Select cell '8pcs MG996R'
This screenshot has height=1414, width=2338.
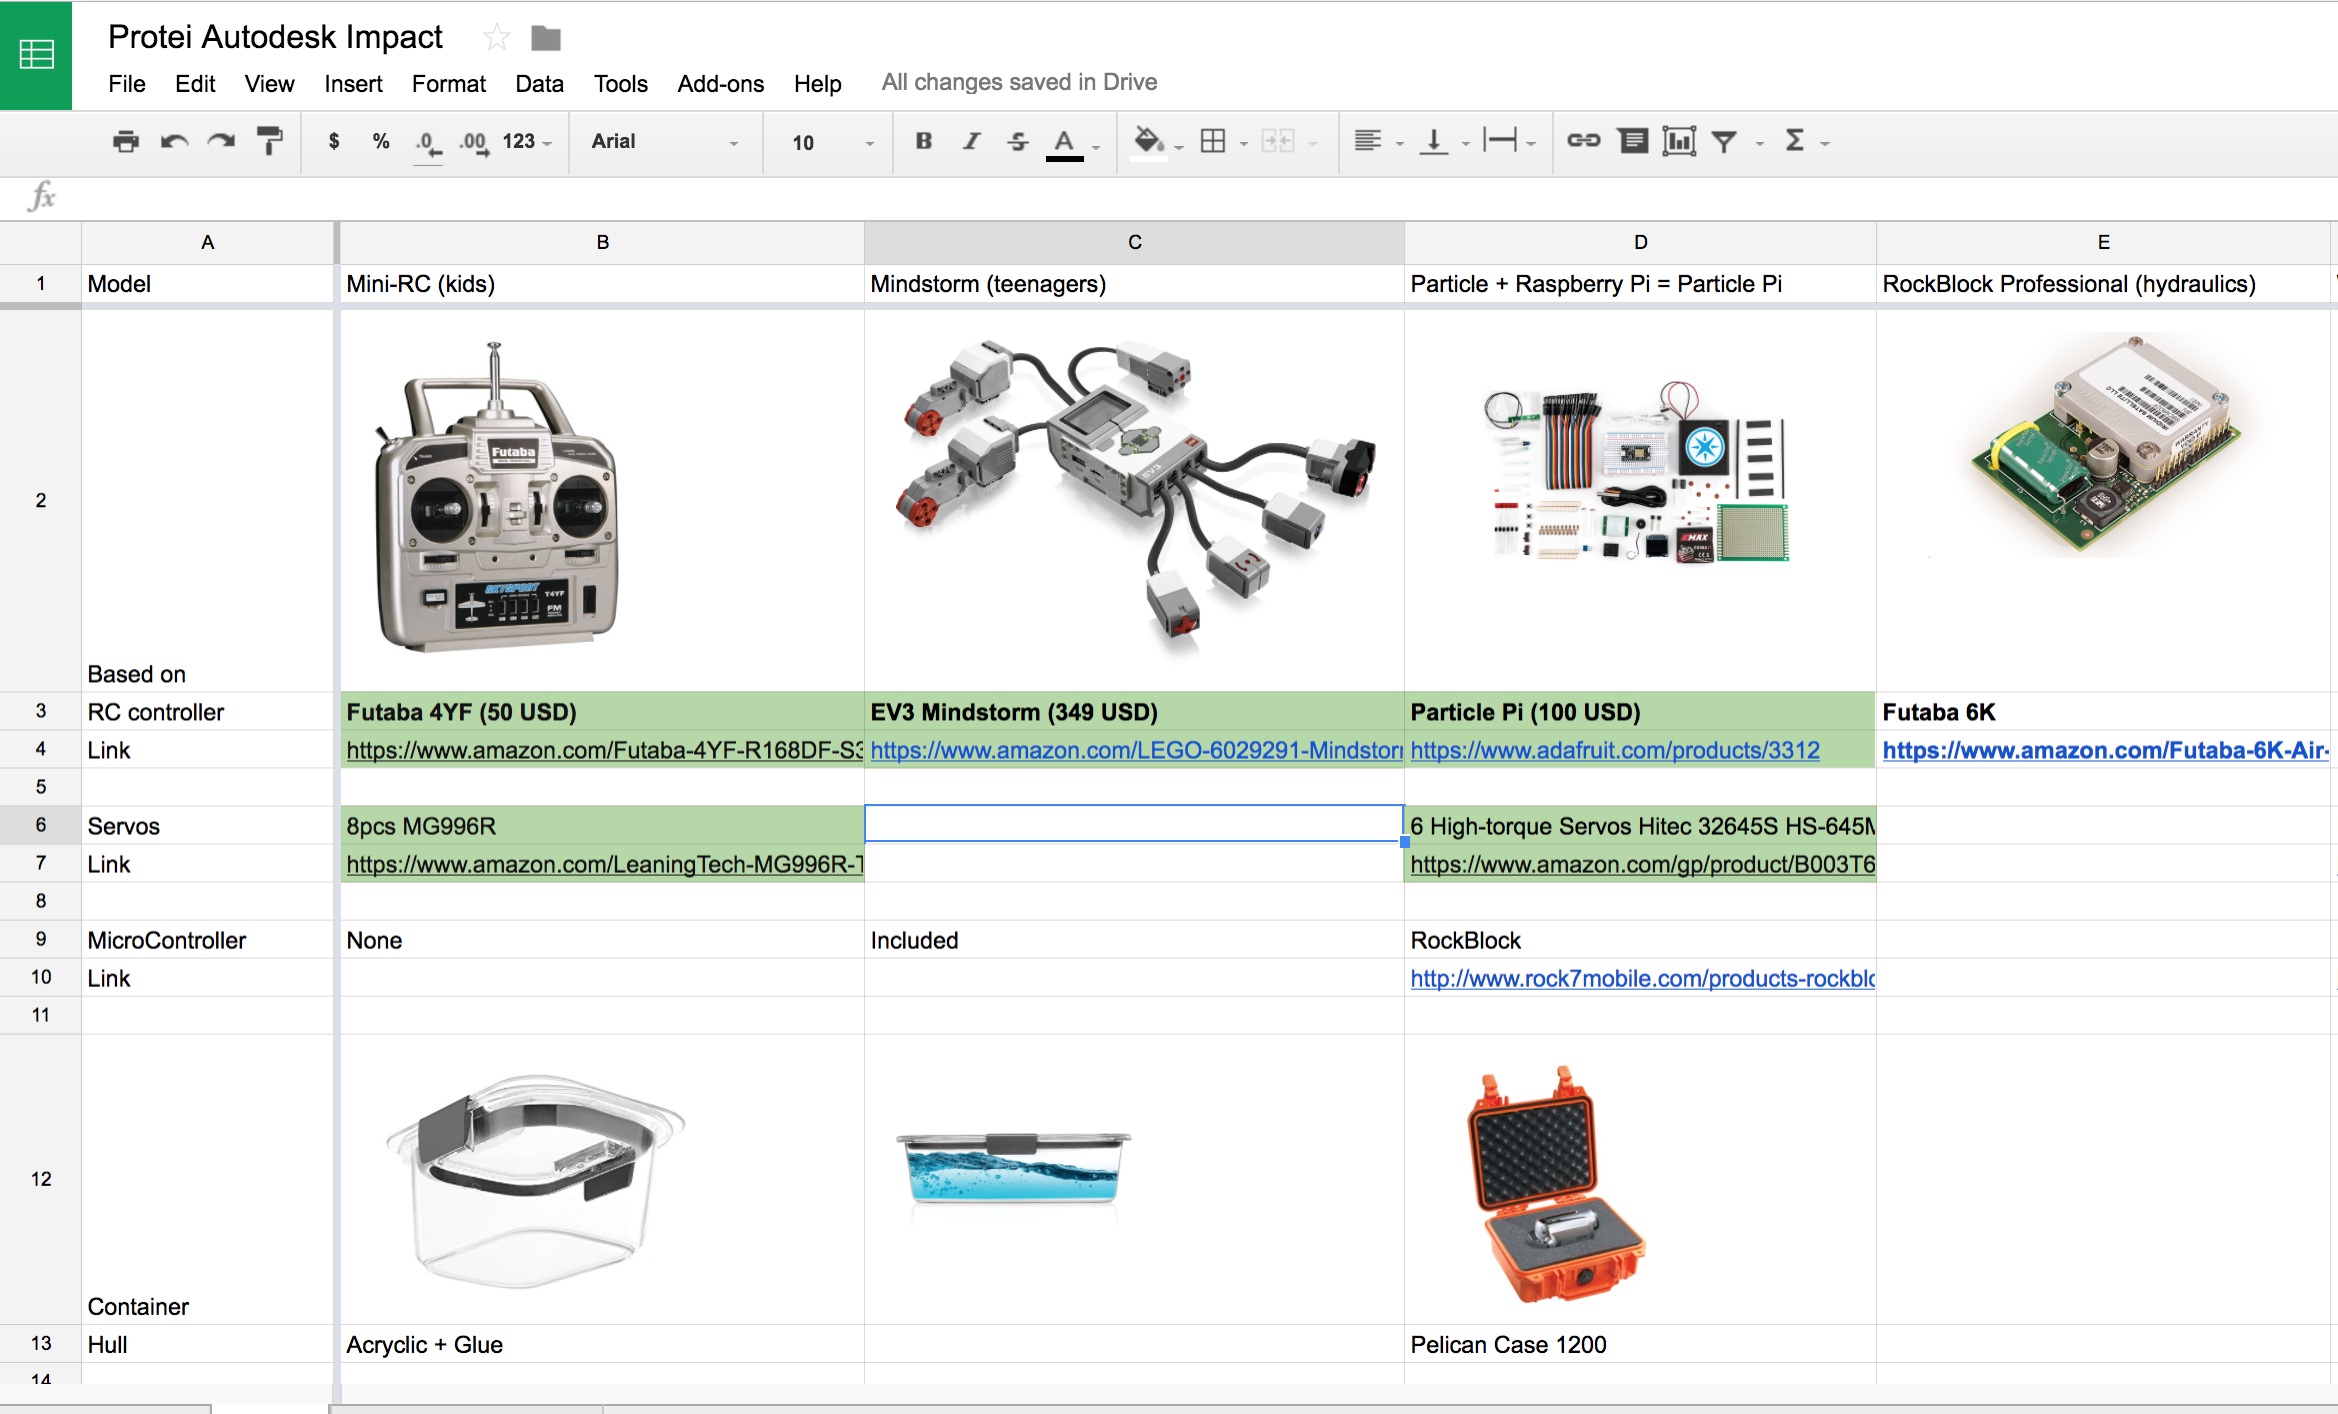(x=602, y=826)
